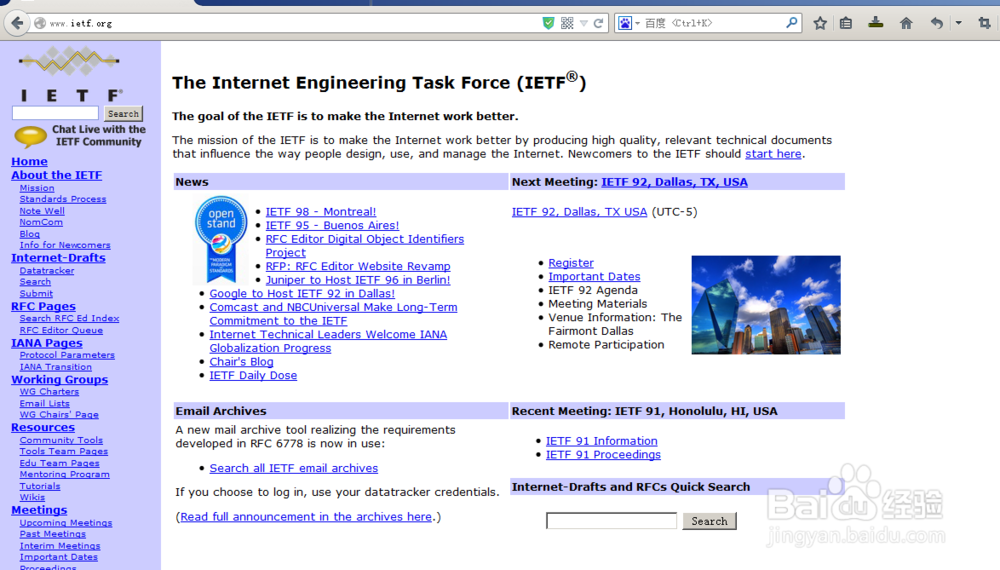Open IETF 98 - Montreal! news link

click(x=321, y=212)
